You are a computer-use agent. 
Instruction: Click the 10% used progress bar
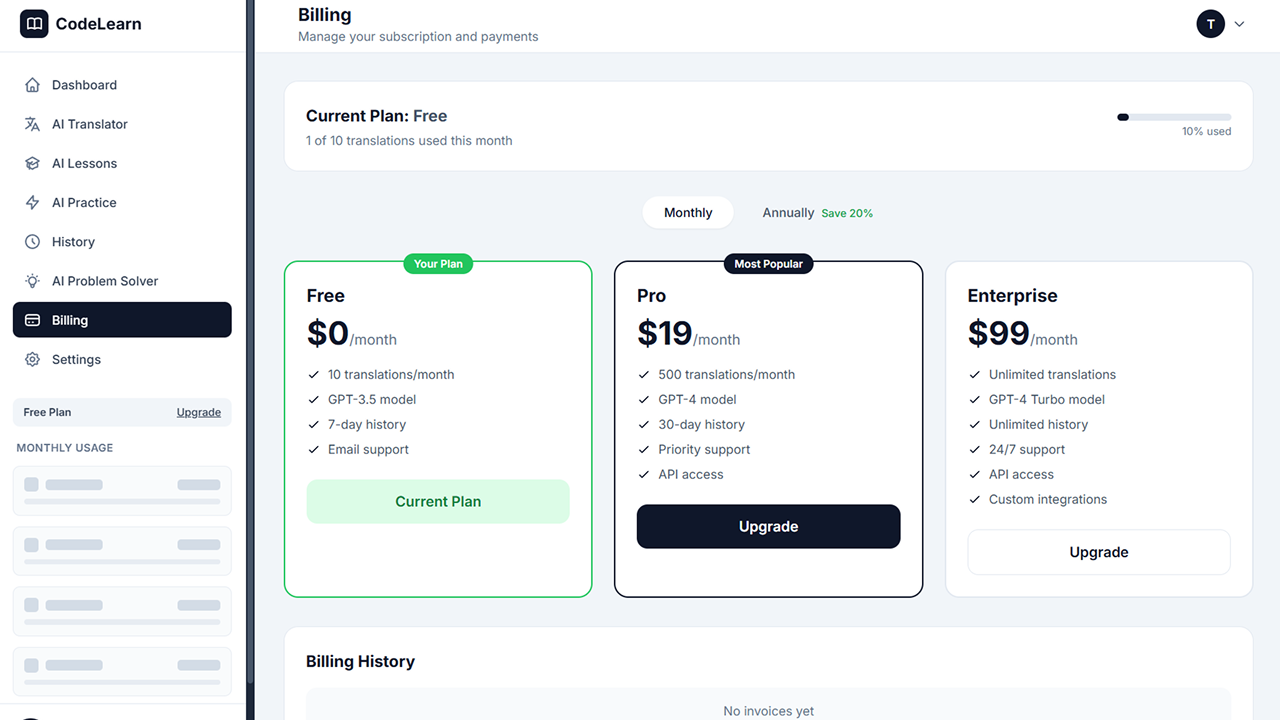(x=1174, y=117)
